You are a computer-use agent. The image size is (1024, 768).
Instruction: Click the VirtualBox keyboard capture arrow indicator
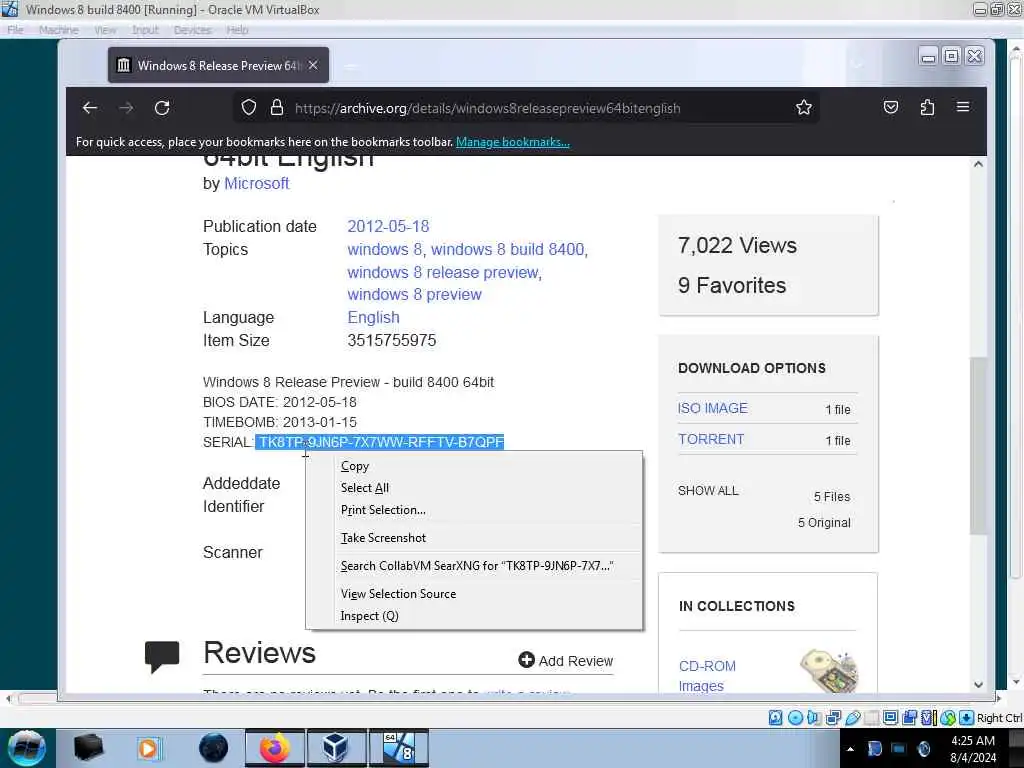pyautogui.click(x=967, y=718)
